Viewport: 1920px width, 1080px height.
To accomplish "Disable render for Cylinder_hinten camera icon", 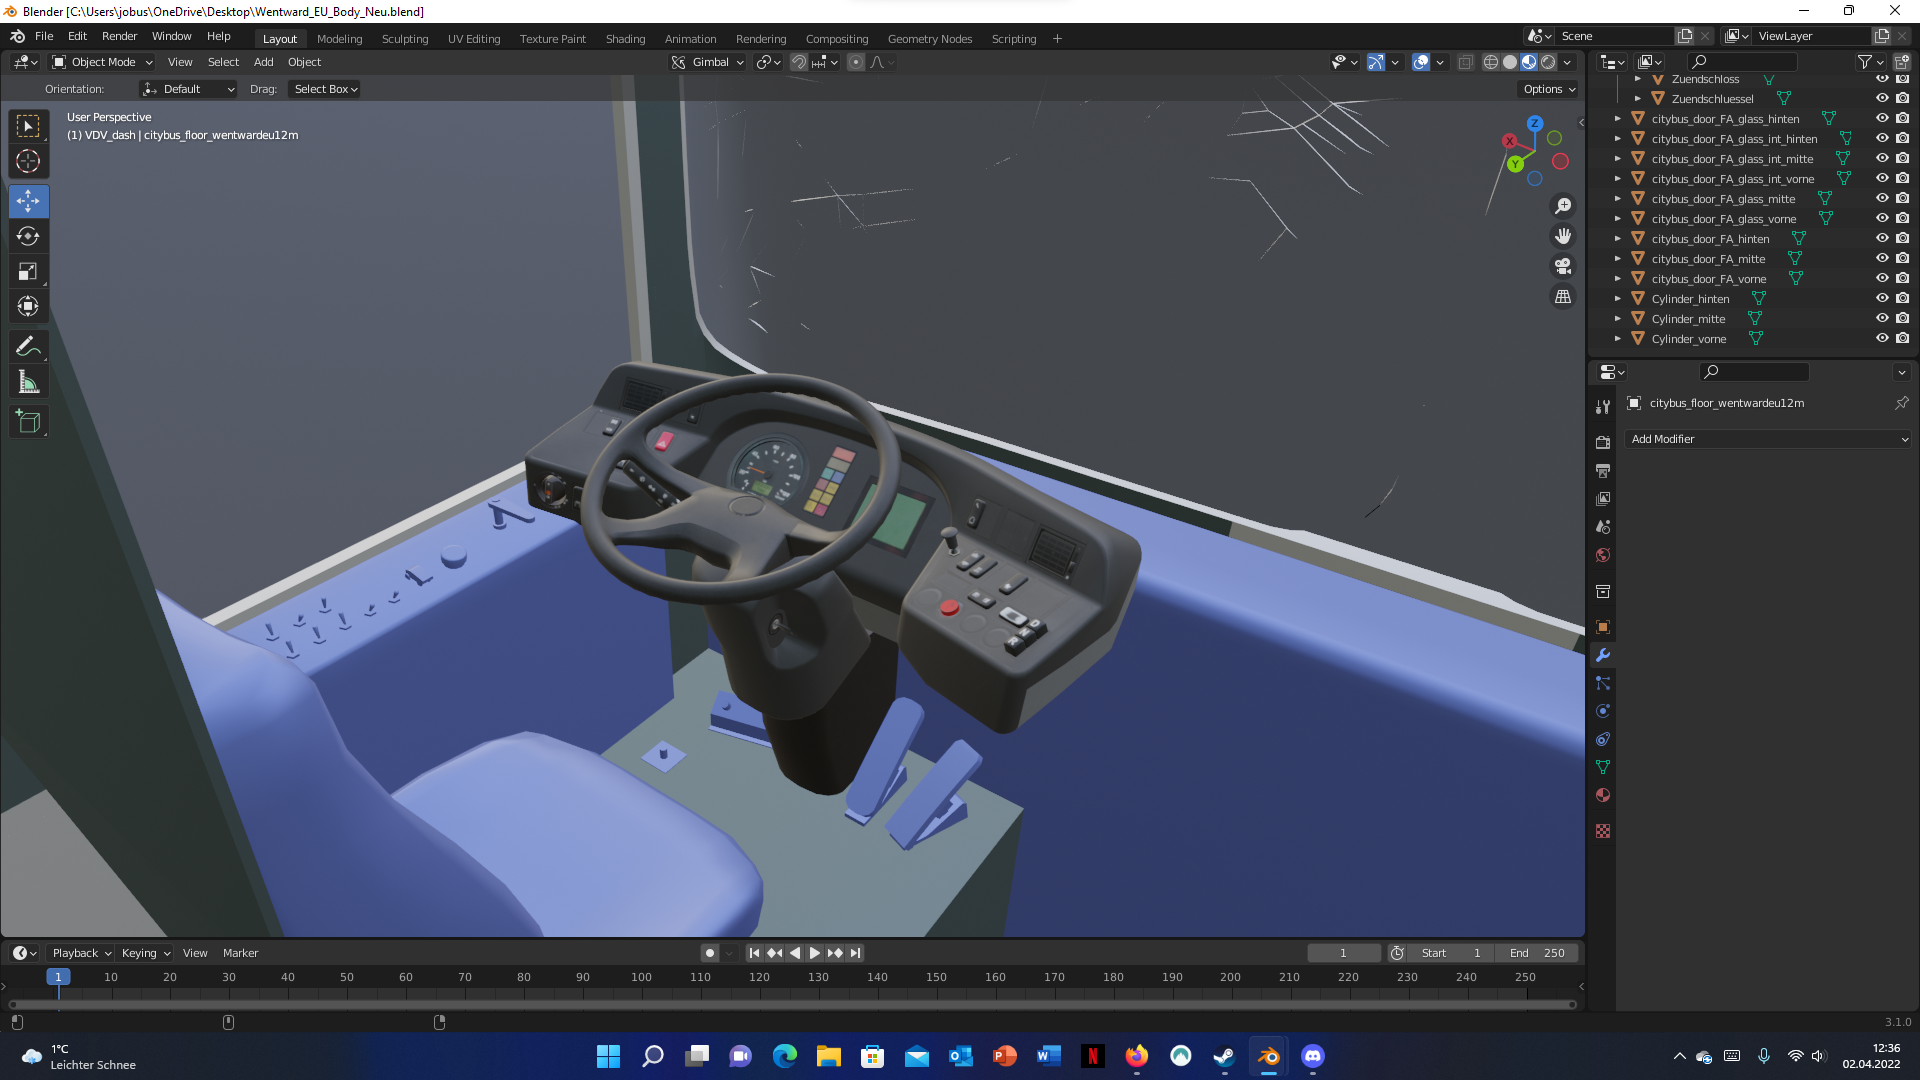I will point(1902,299).
